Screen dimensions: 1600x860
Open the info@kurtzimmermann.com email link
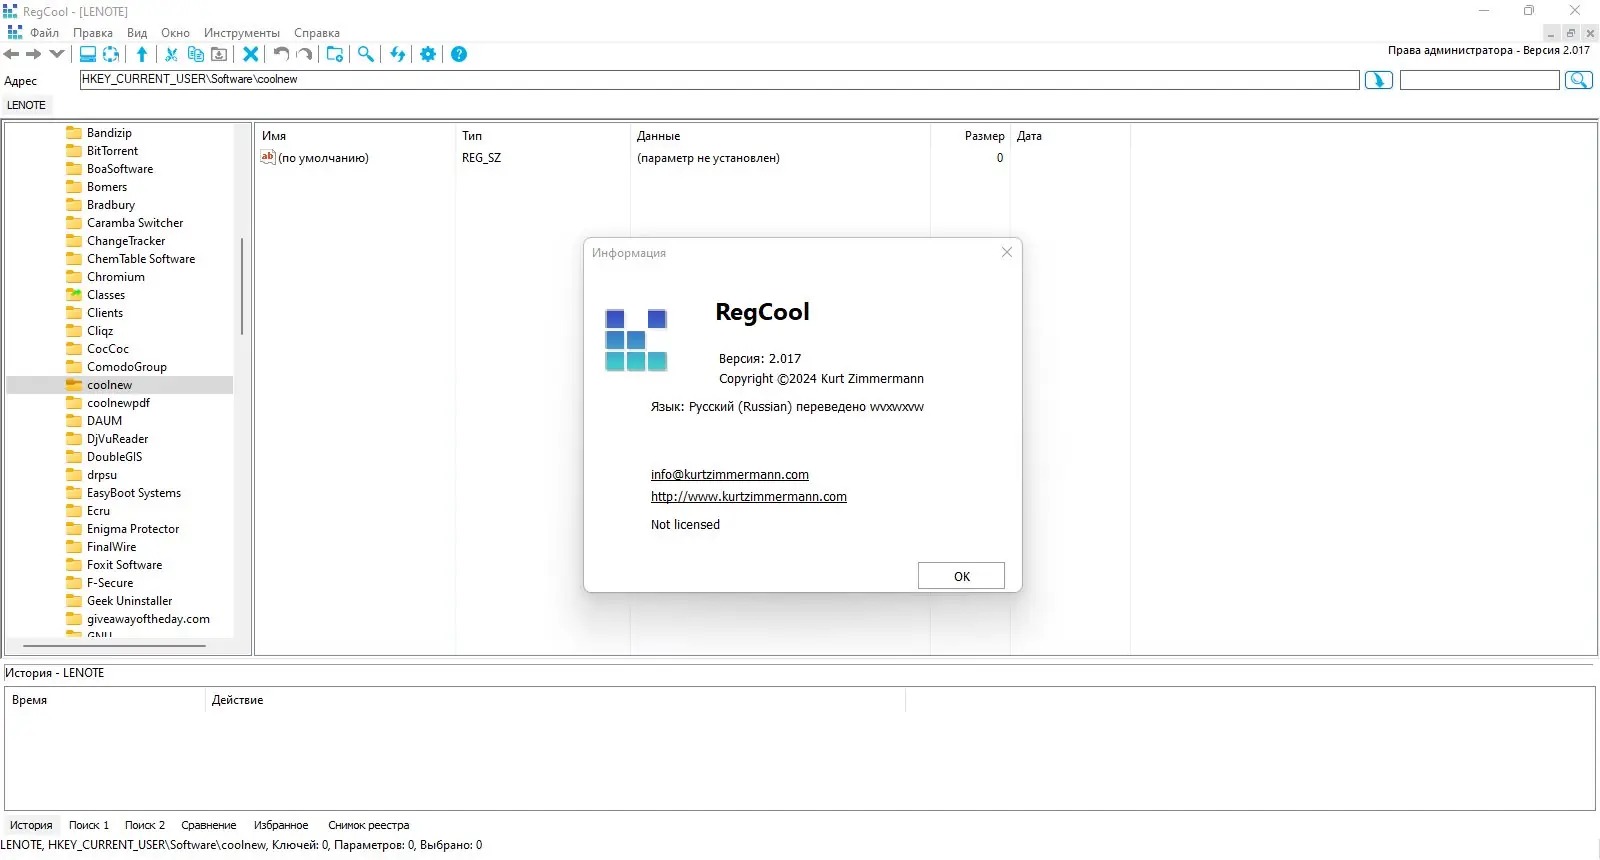[x=730, y=475]
